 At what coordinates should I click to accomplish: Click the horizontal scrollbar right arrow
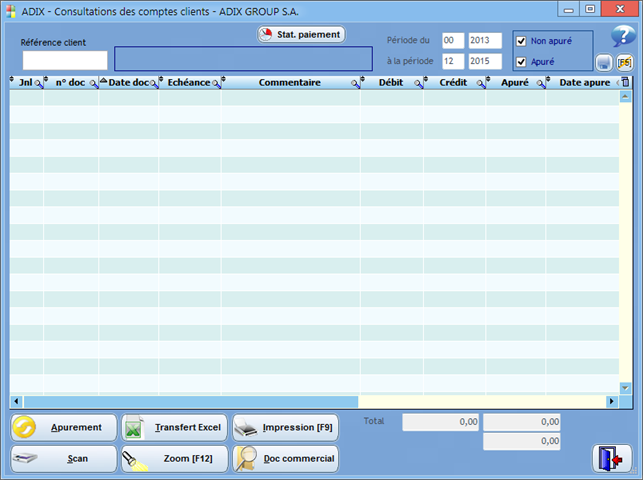(x=611, y=401)
